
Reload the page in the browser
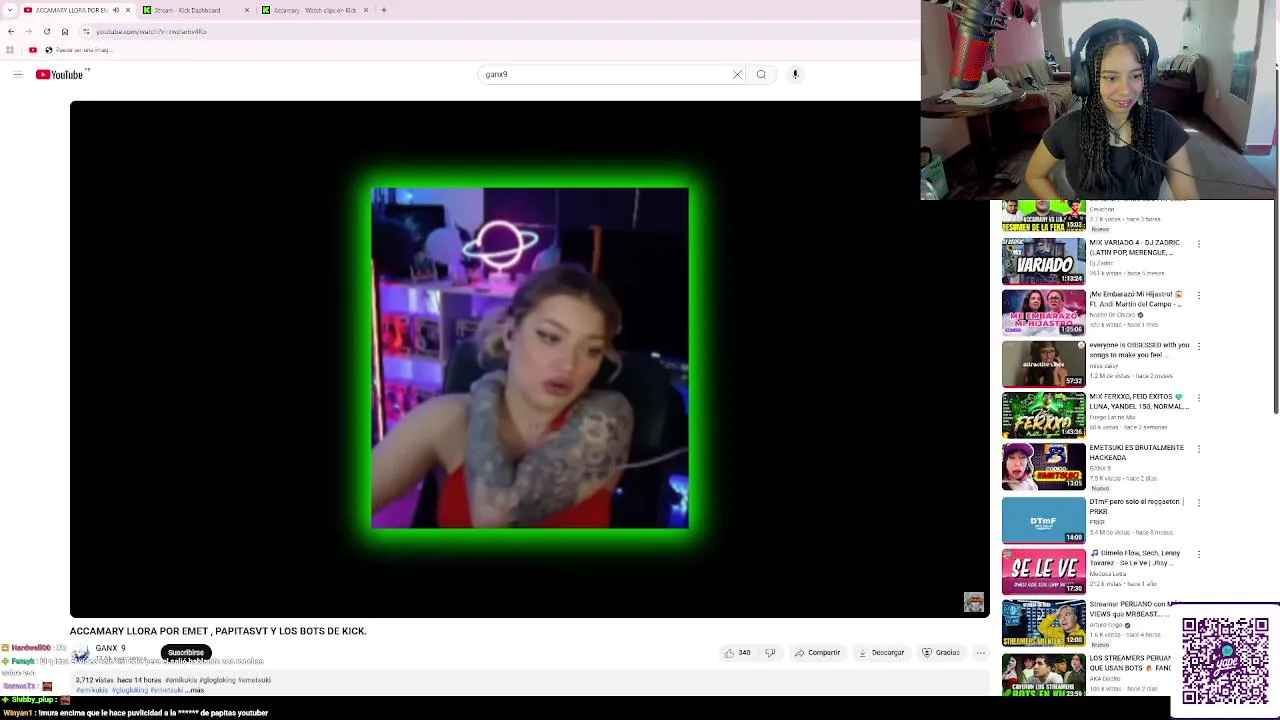(x=46, y=31)
